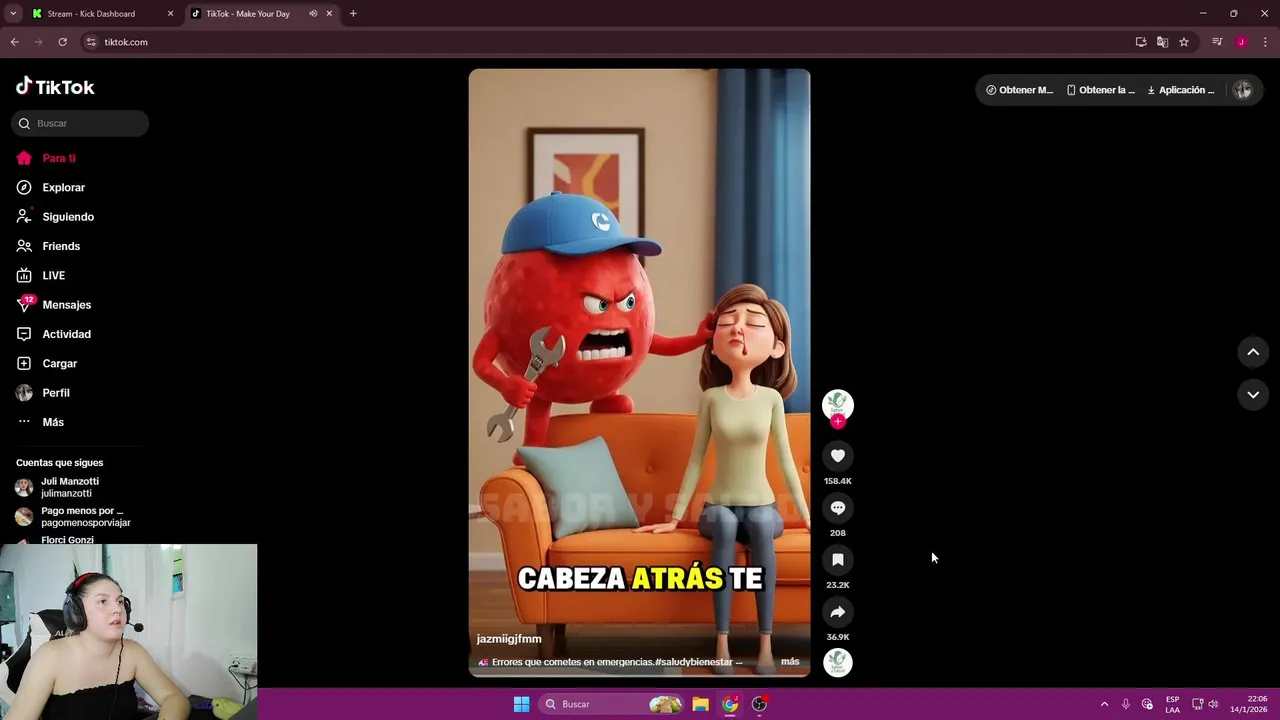This screenshot has height=720, width=1280.
Task: Open Chrome three-dot menu
Action: (1265, 42)
